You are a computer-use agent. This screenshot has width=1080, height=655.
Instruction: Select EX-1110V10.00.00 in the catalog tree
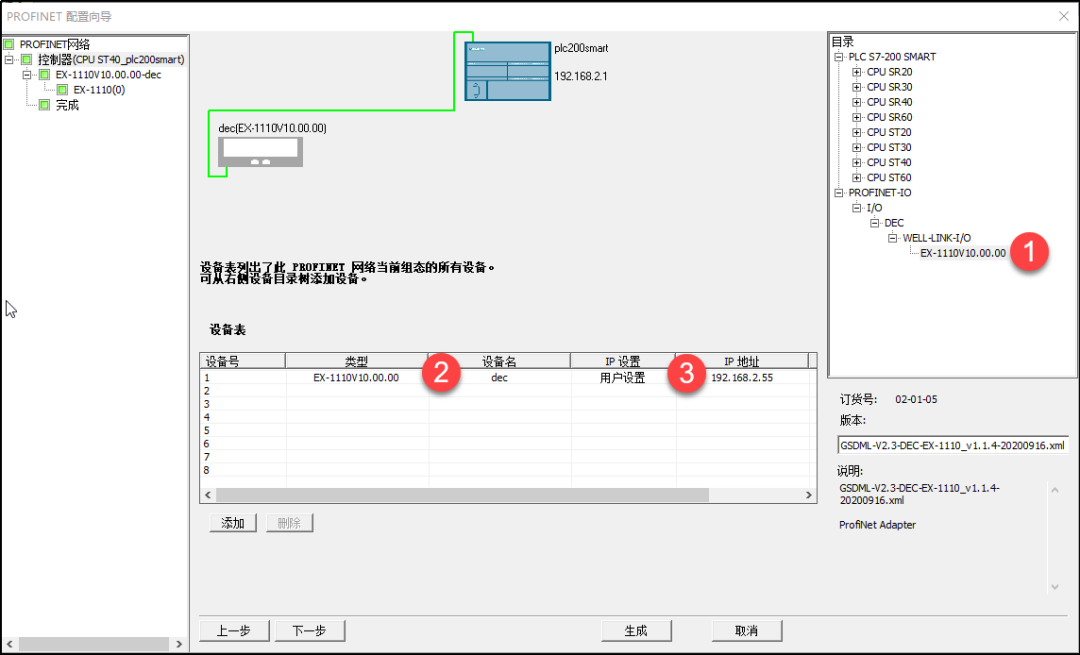tap(963, 253)
